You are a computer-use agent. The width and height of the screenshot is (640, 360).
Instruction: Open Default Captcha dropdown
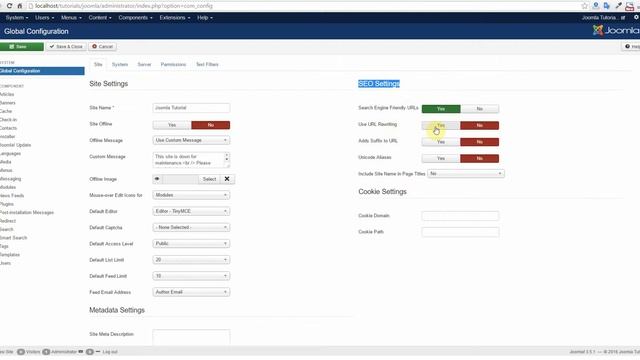191,227
